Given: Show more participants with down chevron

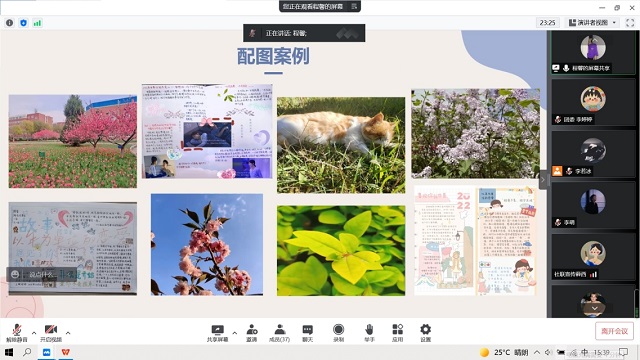Looking at the screenshot, I should [x=594, y=309].
